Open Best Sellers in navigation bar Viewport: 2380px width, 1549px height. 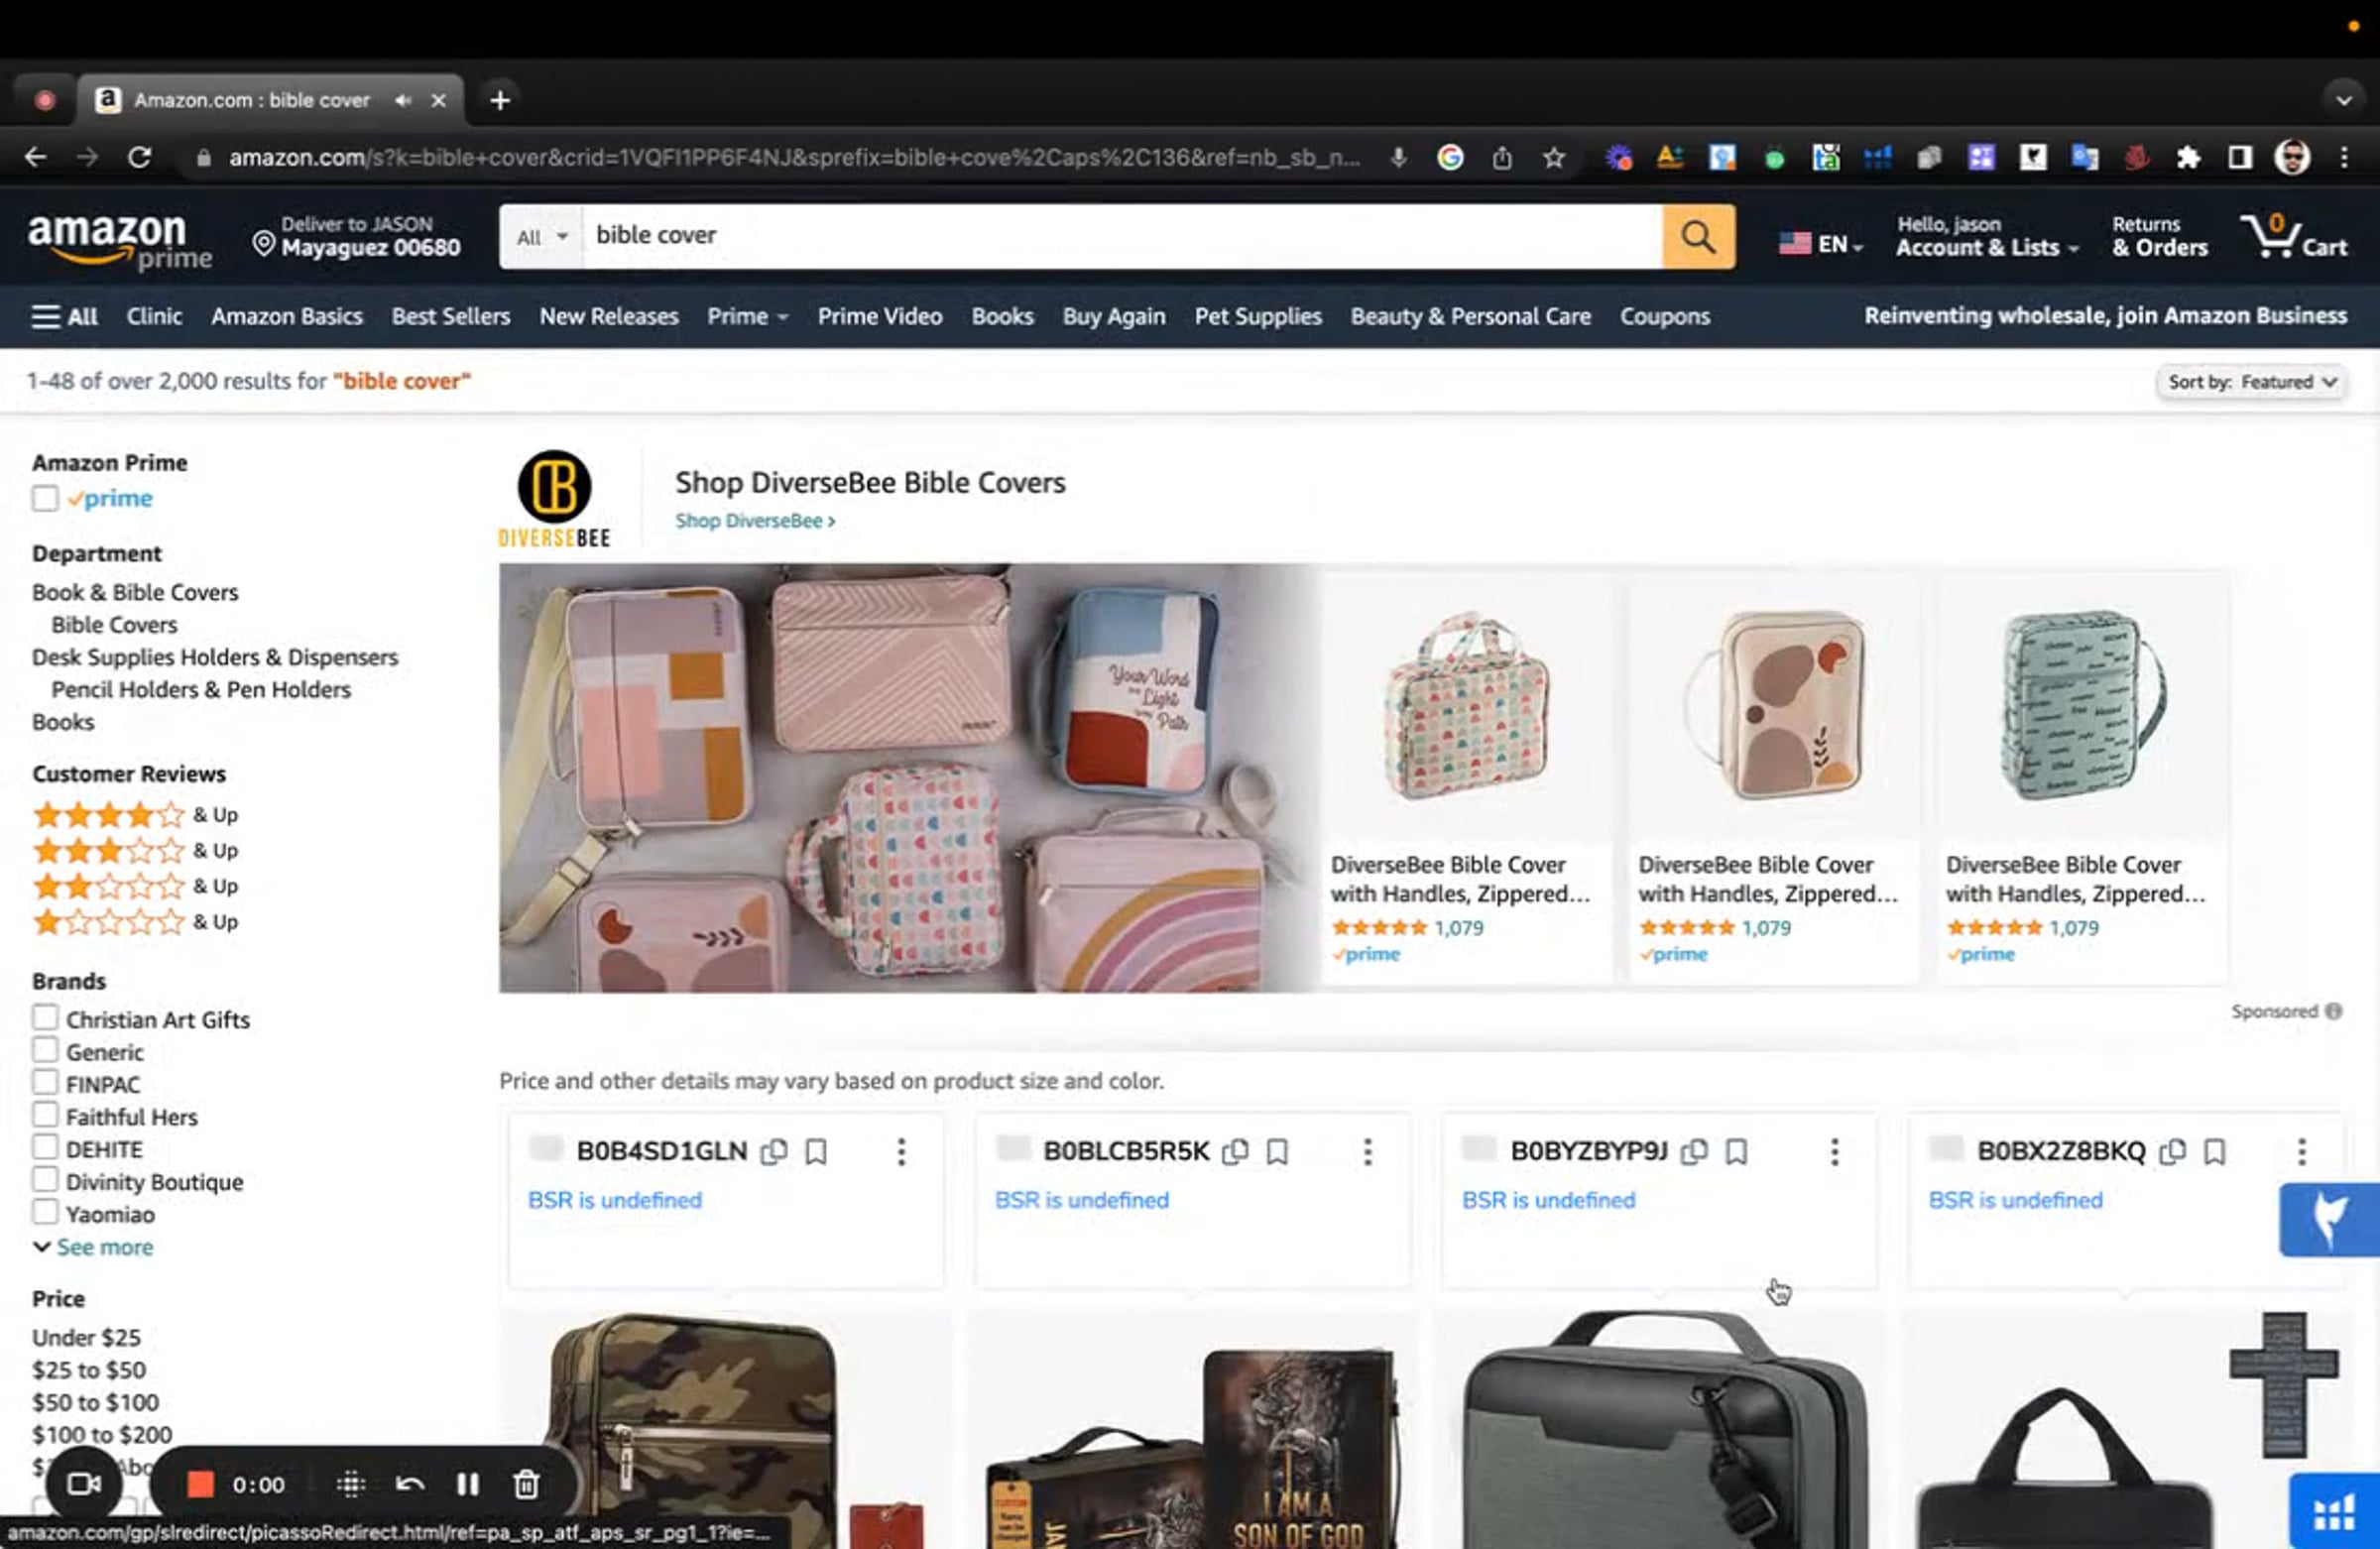(x=450, y=316)
